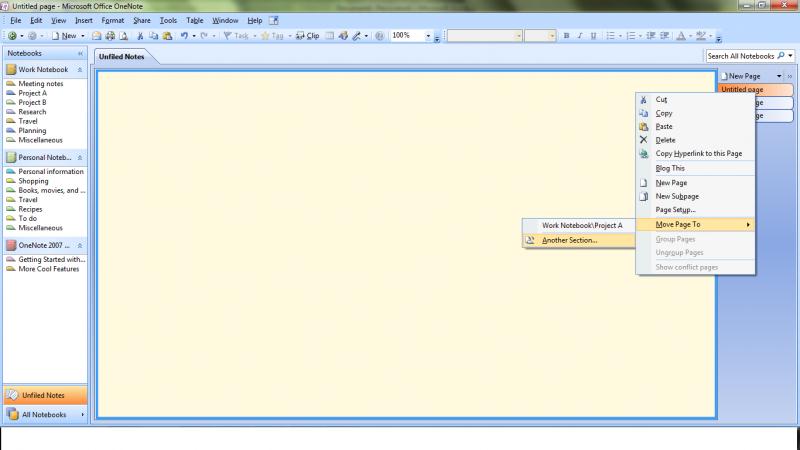Collapse the Work Notebook section list

[80, 70]
